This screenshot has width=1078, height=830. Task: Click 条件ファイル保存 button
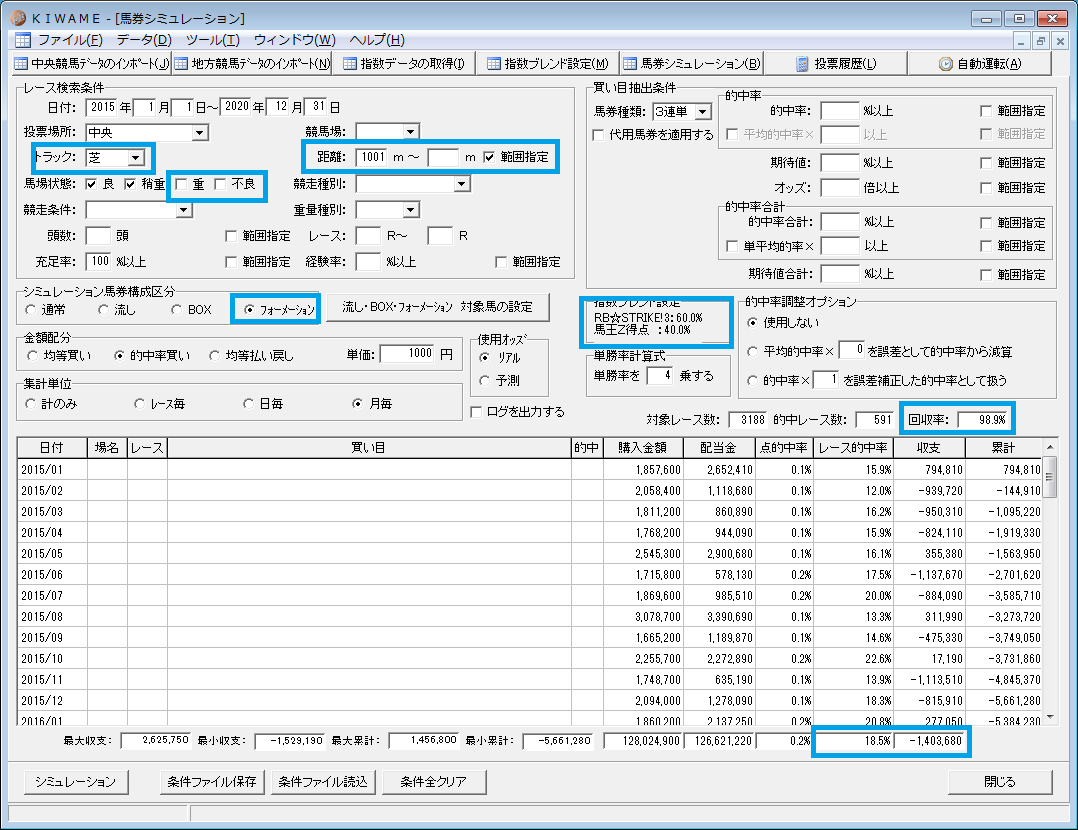coord(212,782)
